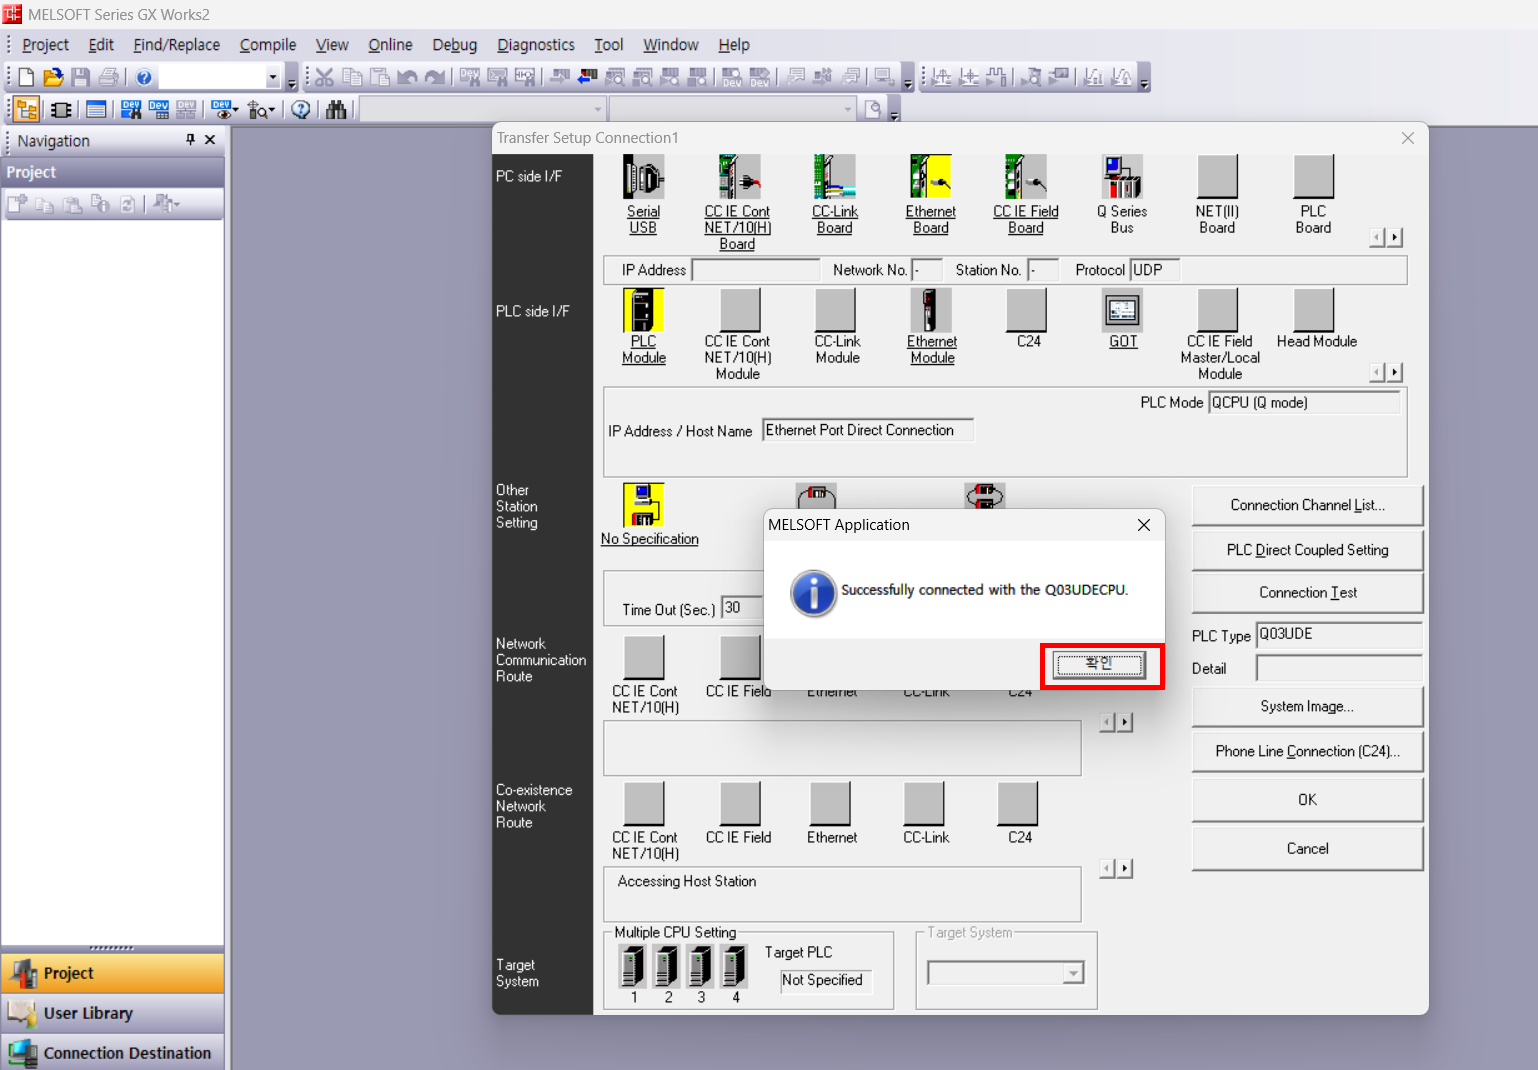Click the Time Out (Sec.) field
Screen dimensions: 1538x1070
742,608
